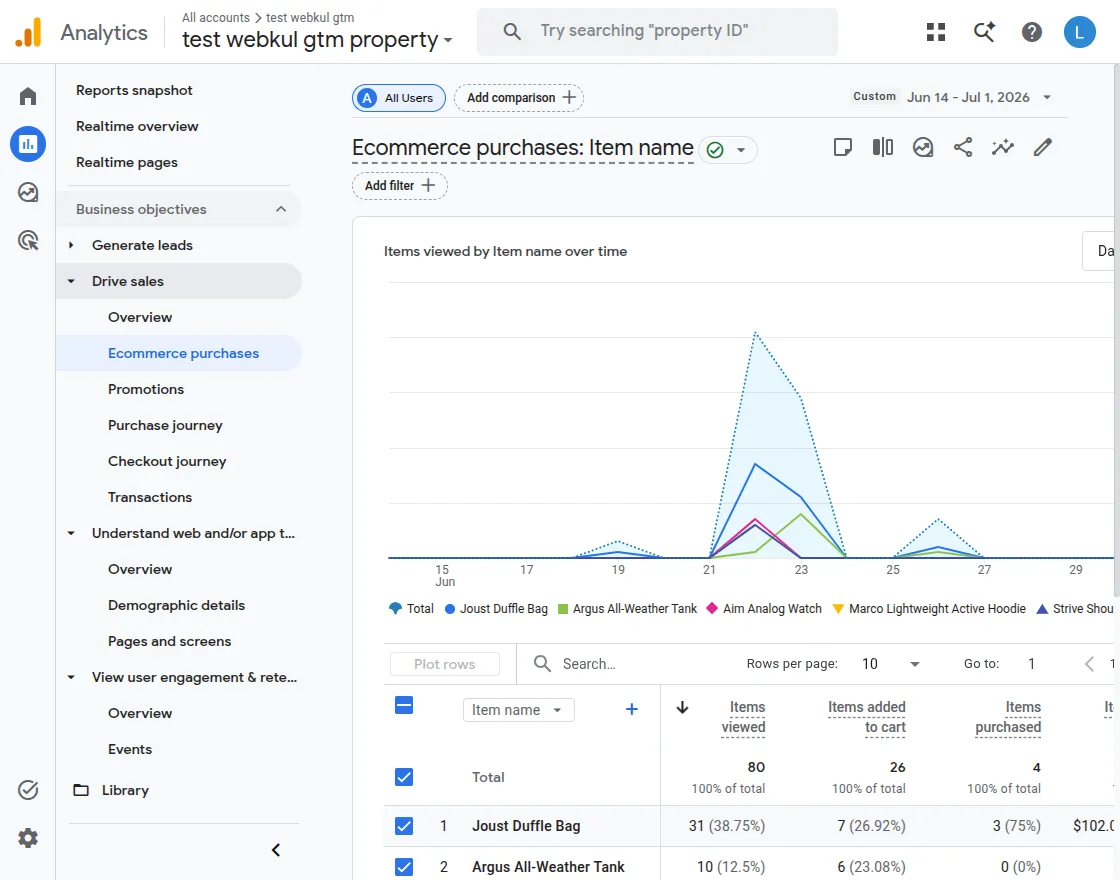Collapse the Drive sales topic
This screenshot has height=880, width=1120.
click(x=71, y=281)
